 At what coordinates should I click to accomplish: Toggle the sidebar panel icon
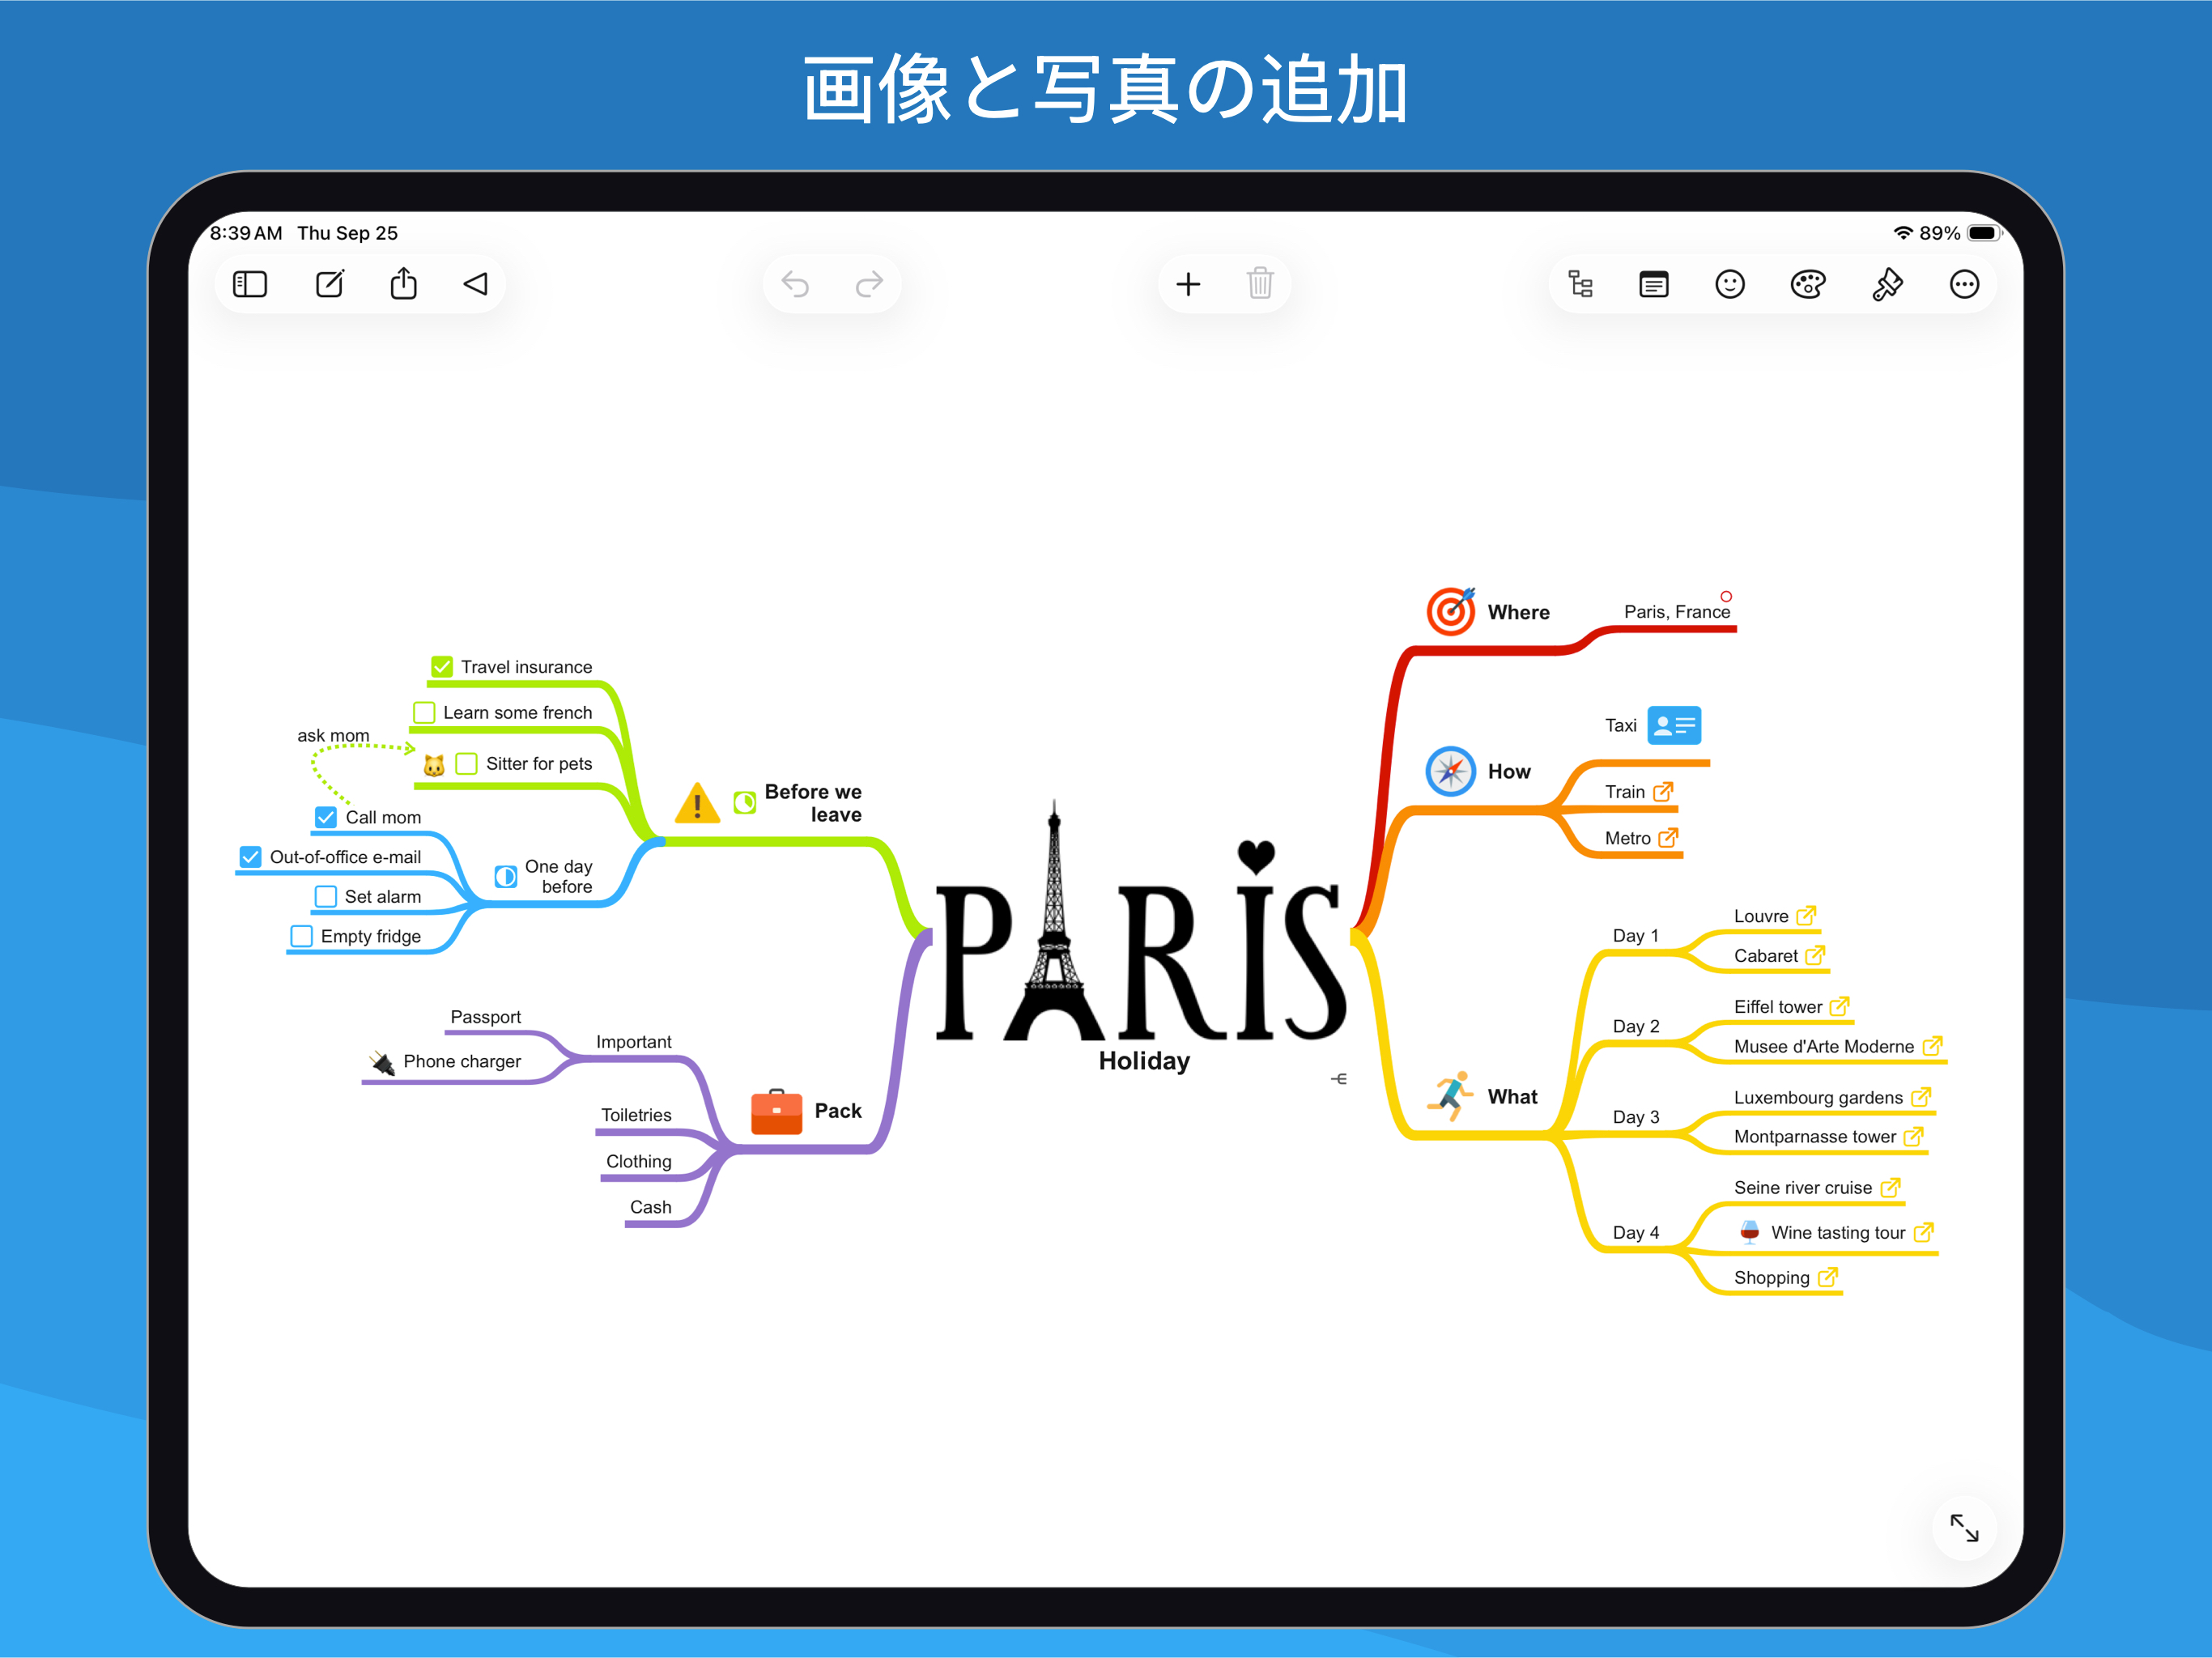[x=250, y=285]
